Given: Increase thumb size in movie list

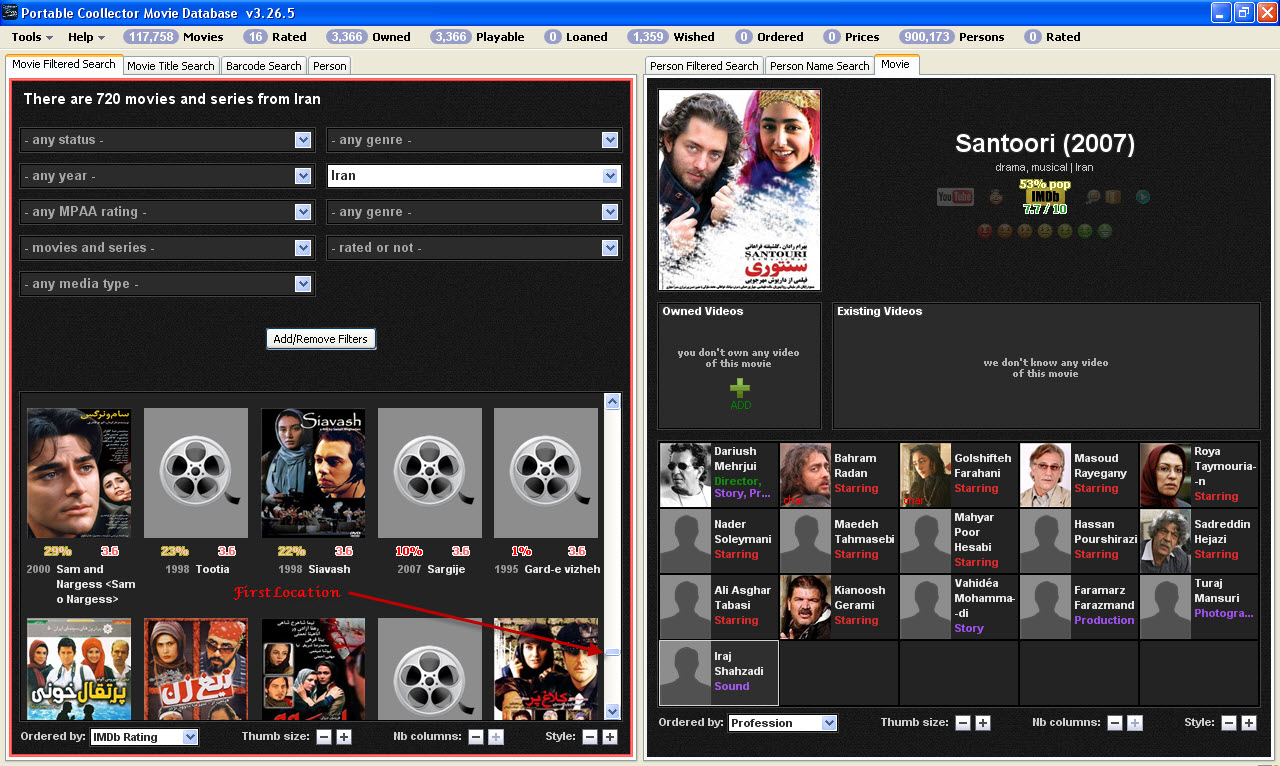Looking at the screenshot, I should 343,737.
